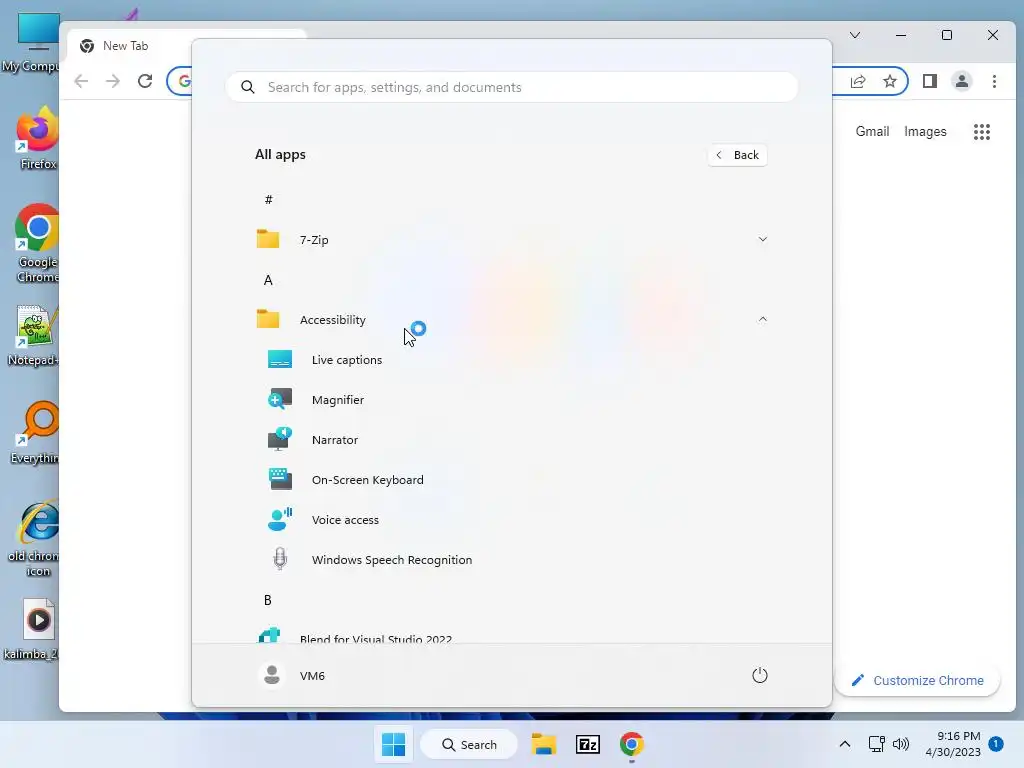Click the letter A section header
Viewport: 1024px width, 768px height.
[x=268, y=280]
